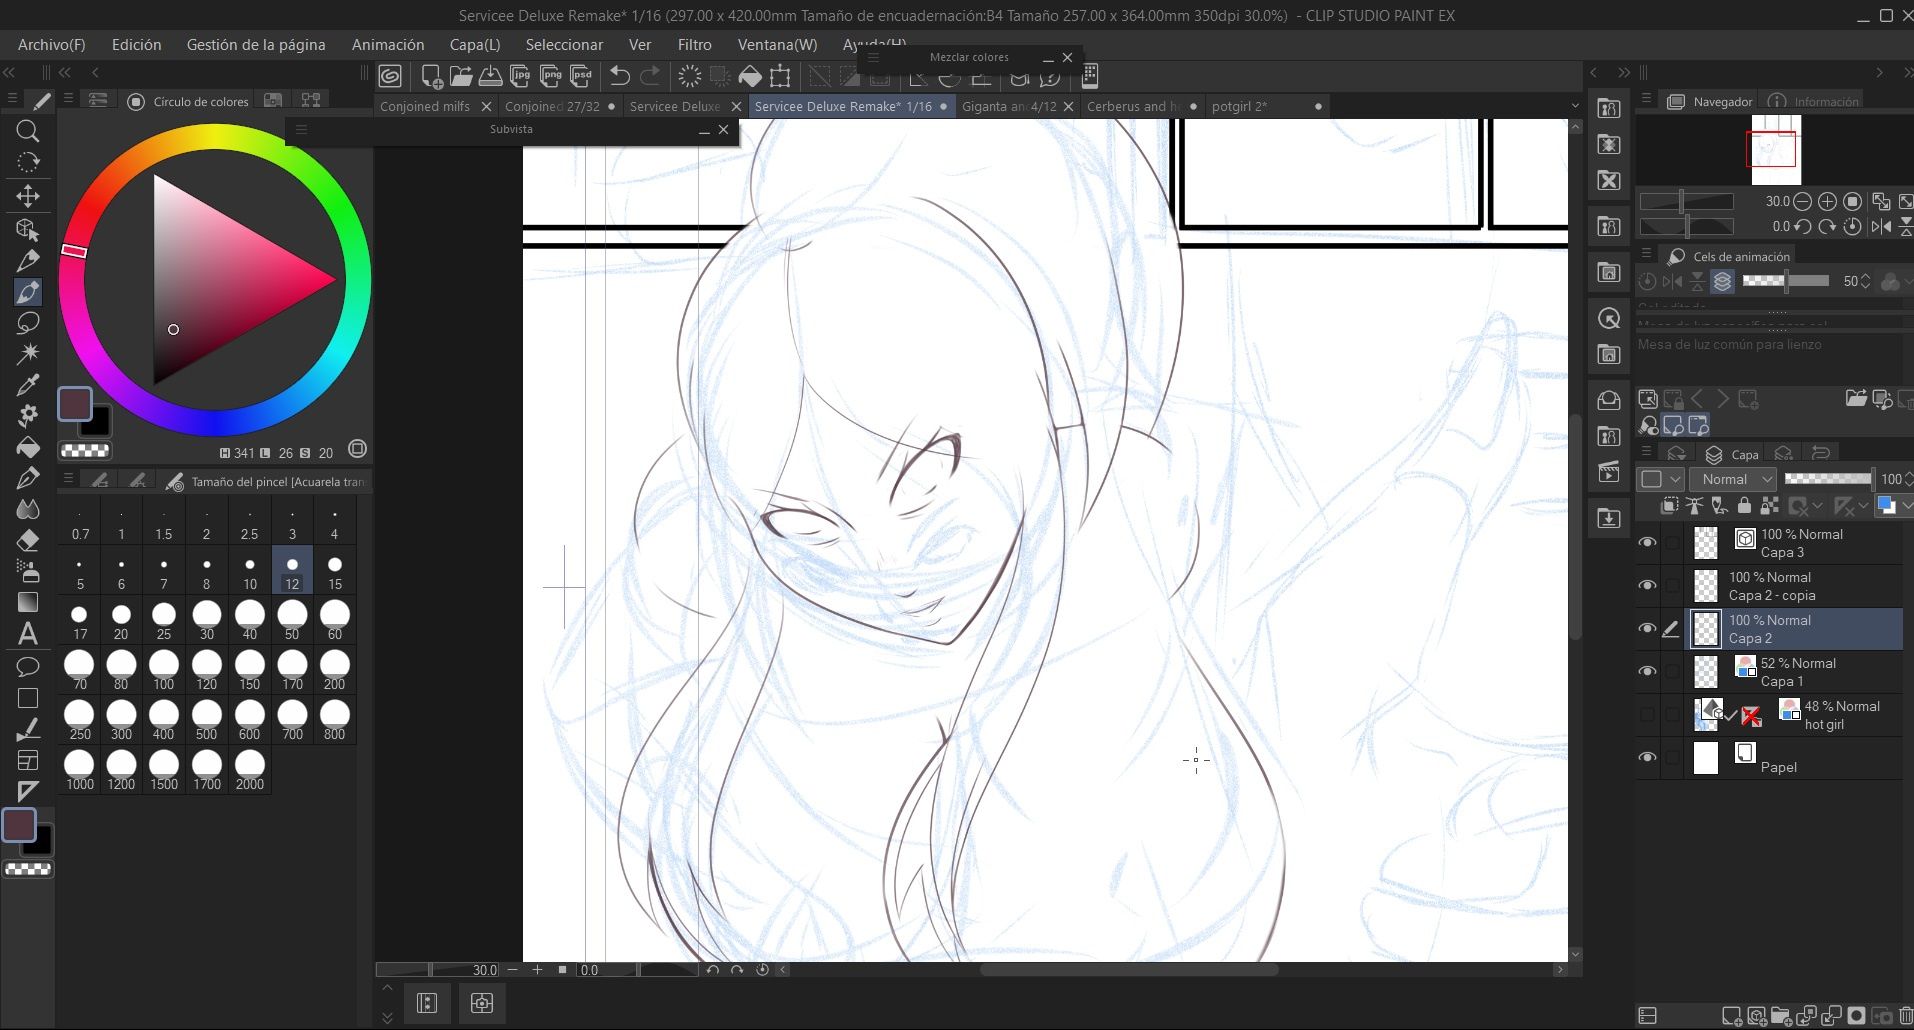Open the layer palette color dropdown
Viewport: 1914px width, 1030px height.
(1661, 479)
